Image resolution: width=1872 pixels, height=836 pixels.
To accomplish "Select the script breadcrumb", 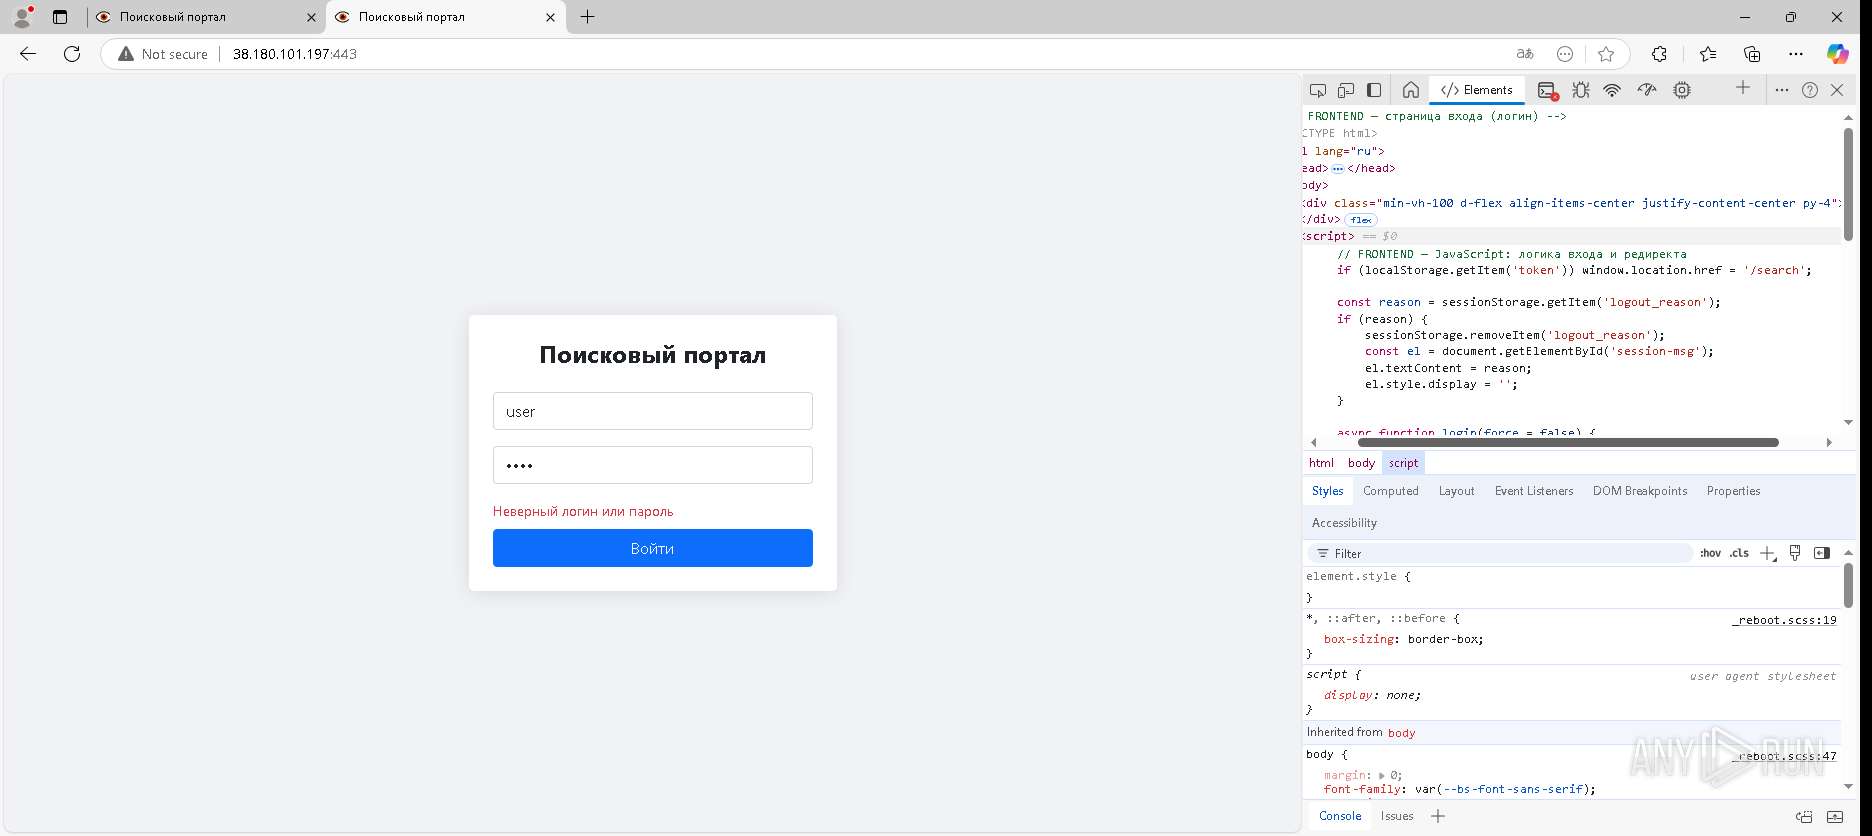I will [x=1403, y=463].
